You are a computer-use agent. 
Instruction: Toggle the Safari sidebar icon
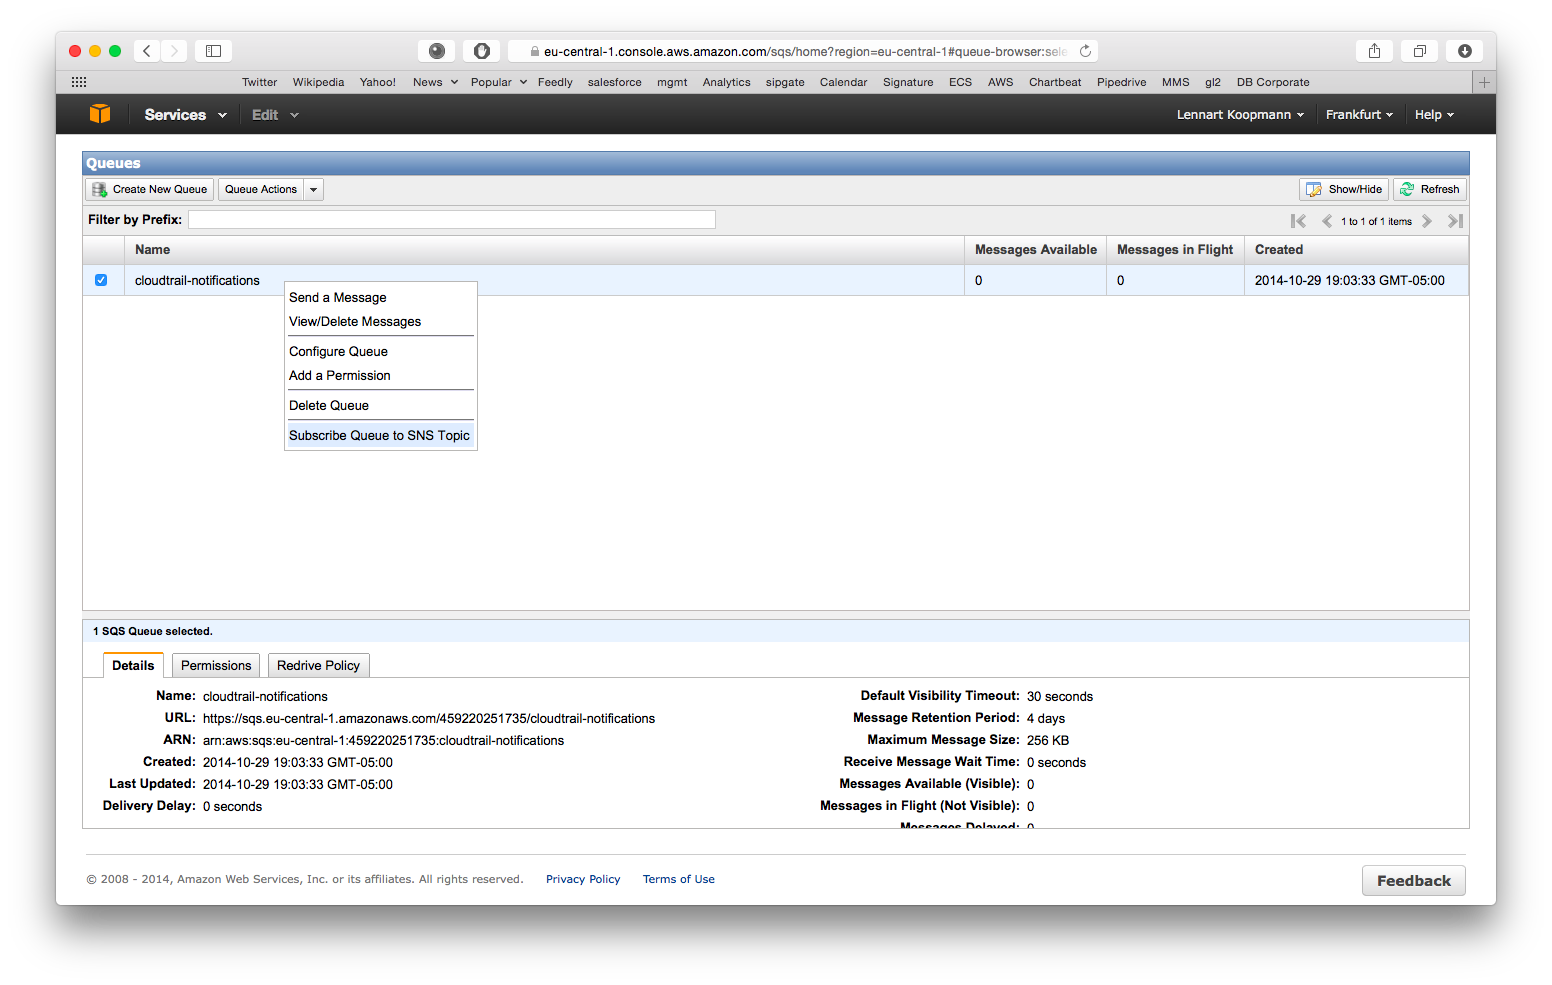[x=213, y=51]
